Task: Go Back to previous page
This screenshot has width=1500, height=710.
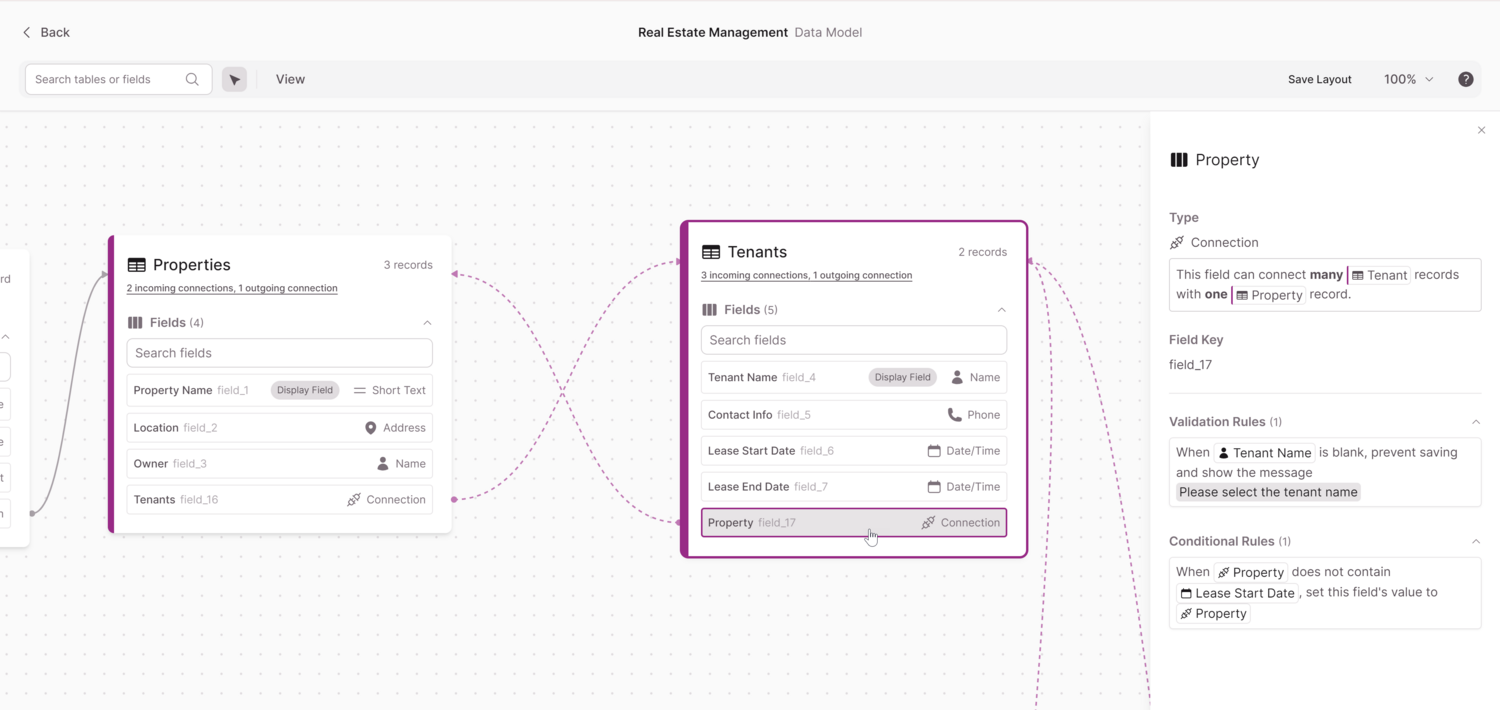Action: click(x=46, y=32)
